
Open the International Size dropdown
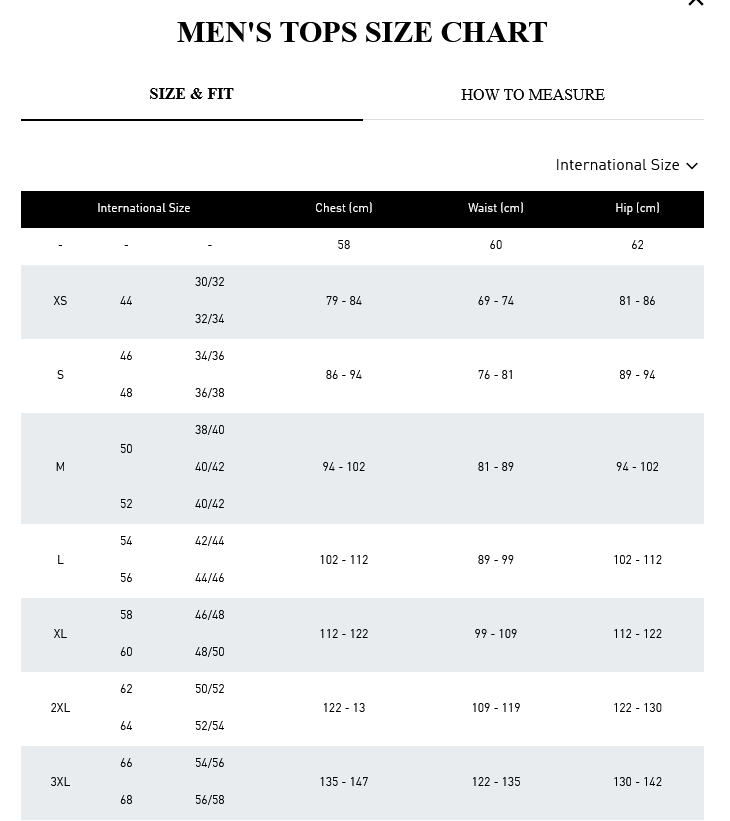[626, 165]
